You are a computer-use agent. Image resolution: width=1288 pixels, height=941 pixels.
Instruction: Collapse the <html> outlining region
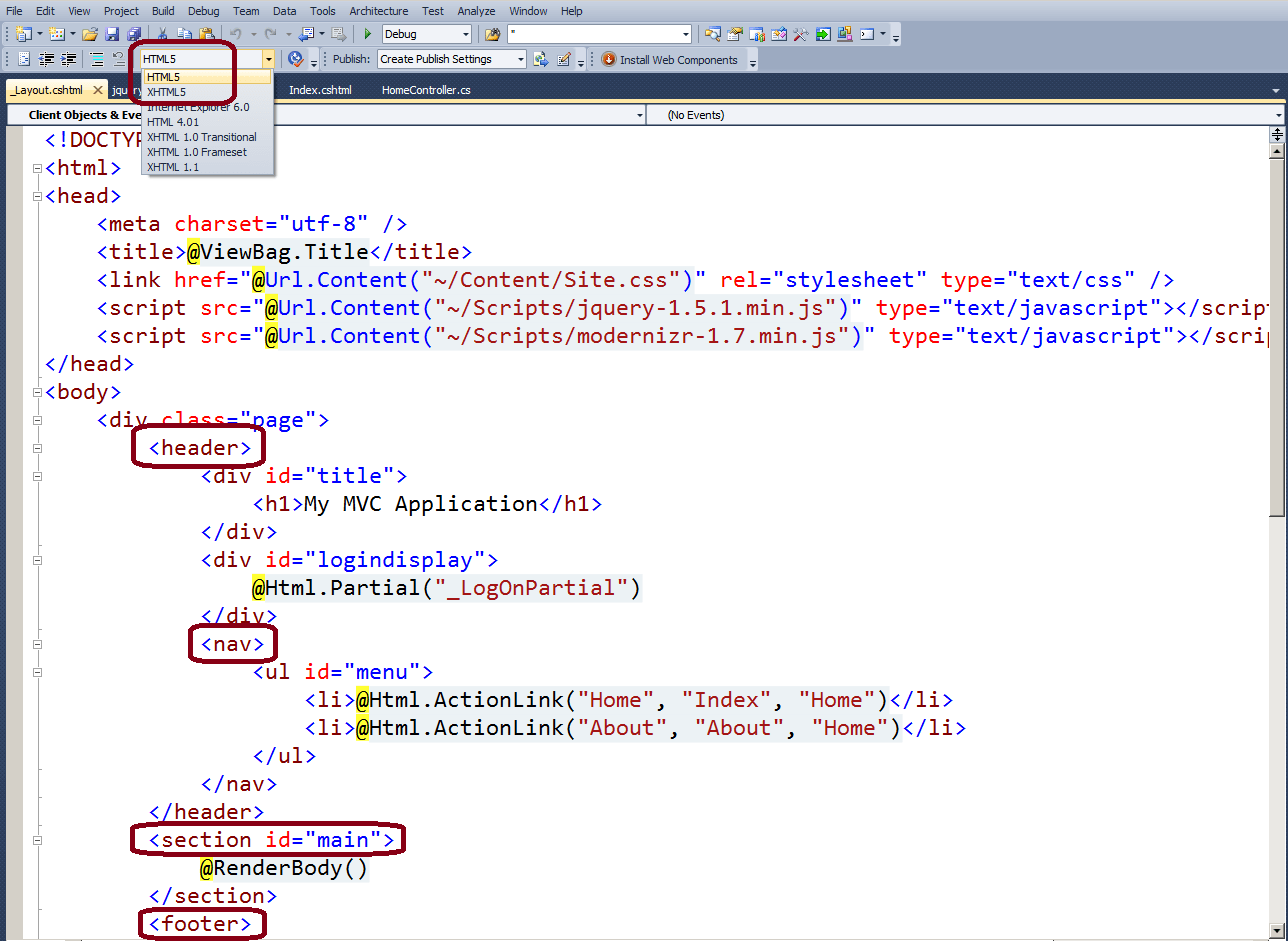37,168
